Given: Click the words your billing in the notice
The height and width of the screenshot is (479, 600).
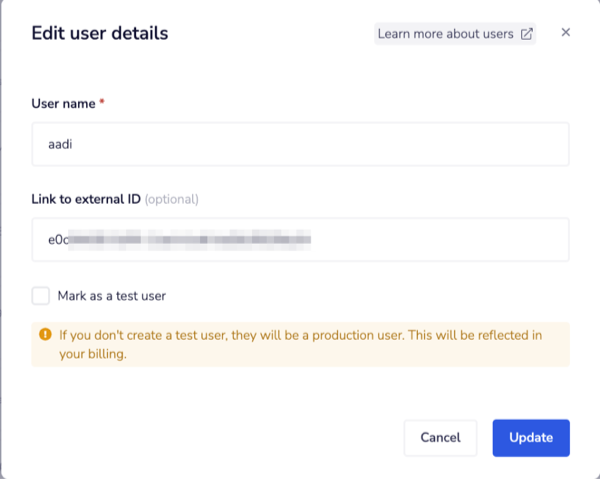Looking at the screenshot, I should click(x=93, y=354).
